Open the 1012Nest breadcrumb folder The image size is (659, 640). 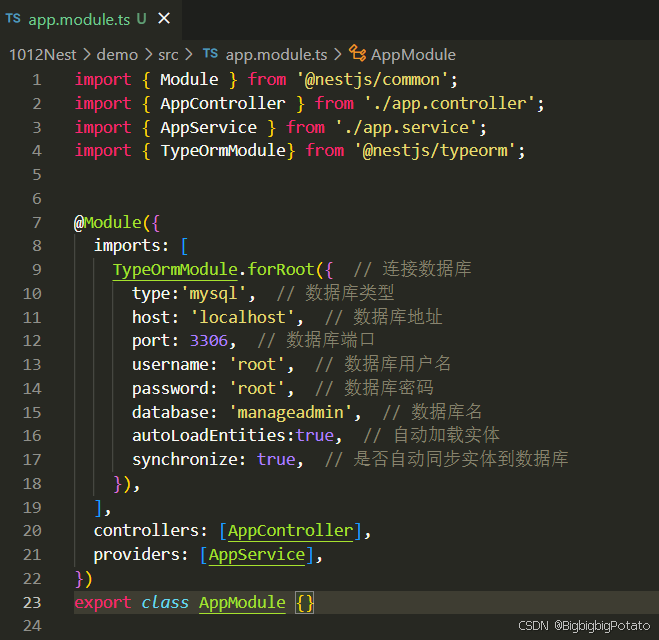(42, 55)
